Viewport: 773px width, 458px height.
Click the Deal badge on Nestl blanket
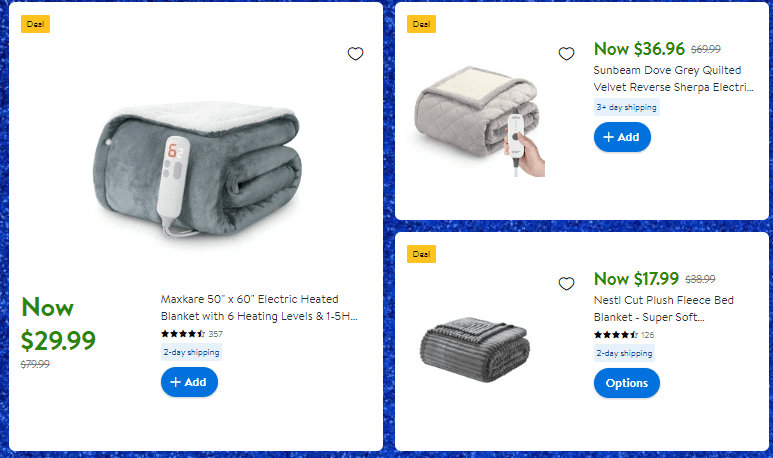point(422,254)
